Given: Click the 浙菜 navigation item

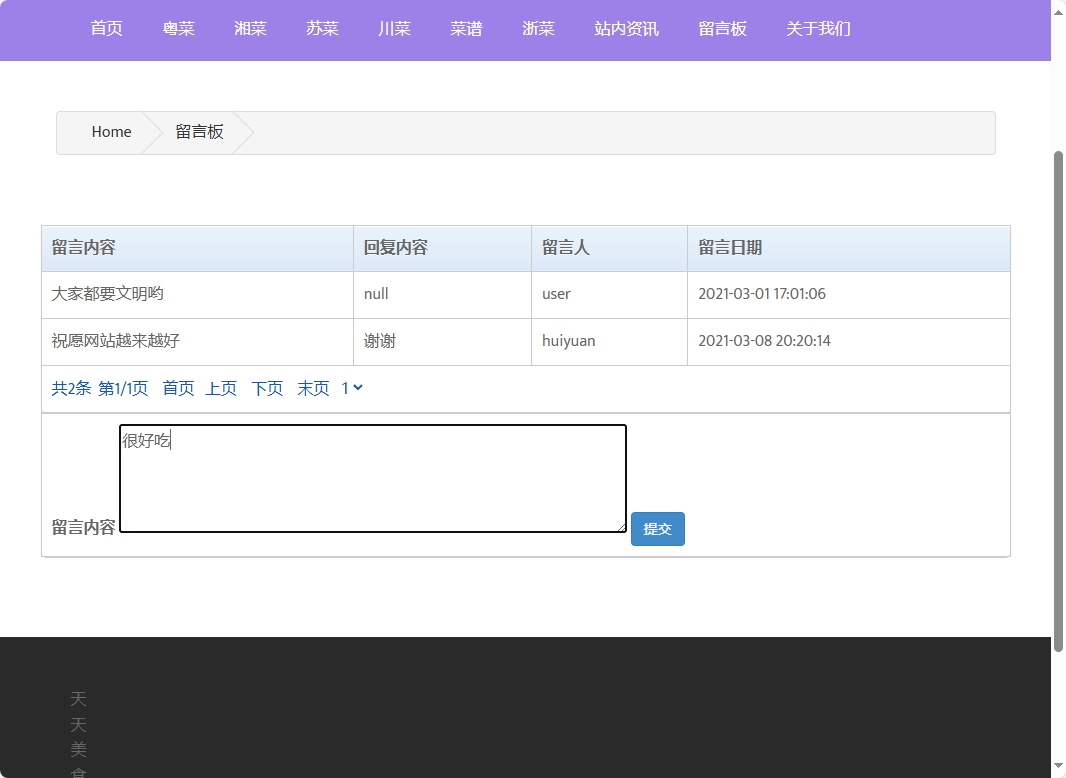Looking at the screenshot, I should tap(538, 29).
